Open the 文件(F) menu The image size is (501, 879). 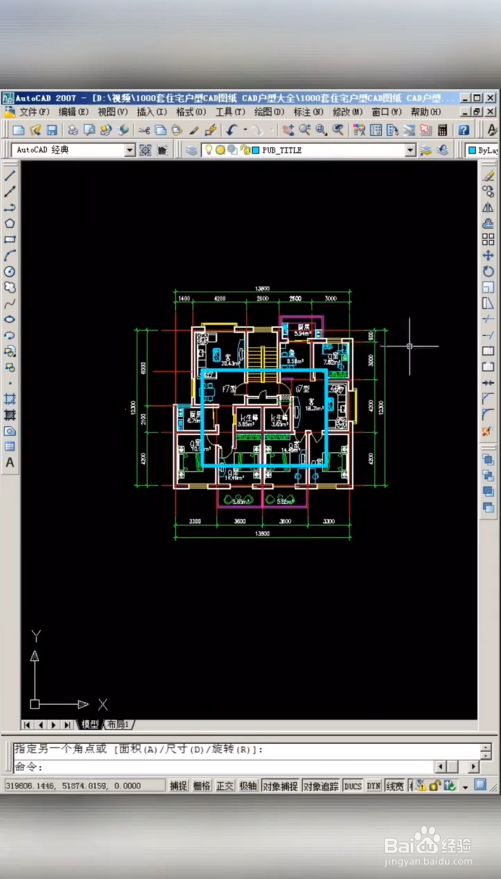click(34, 112)
